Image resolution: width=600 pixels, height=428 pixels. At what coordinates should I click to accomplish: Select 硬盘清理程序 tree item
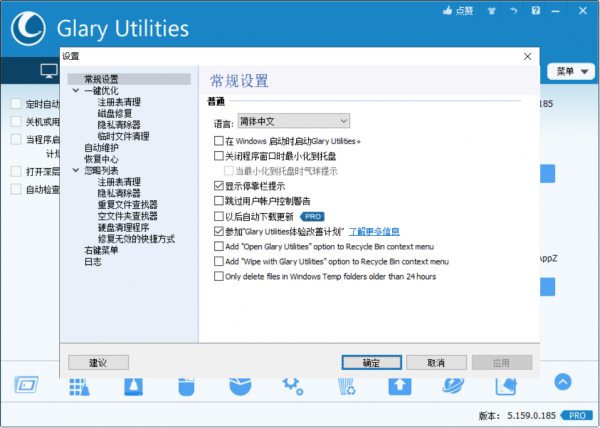click(124, 228)
